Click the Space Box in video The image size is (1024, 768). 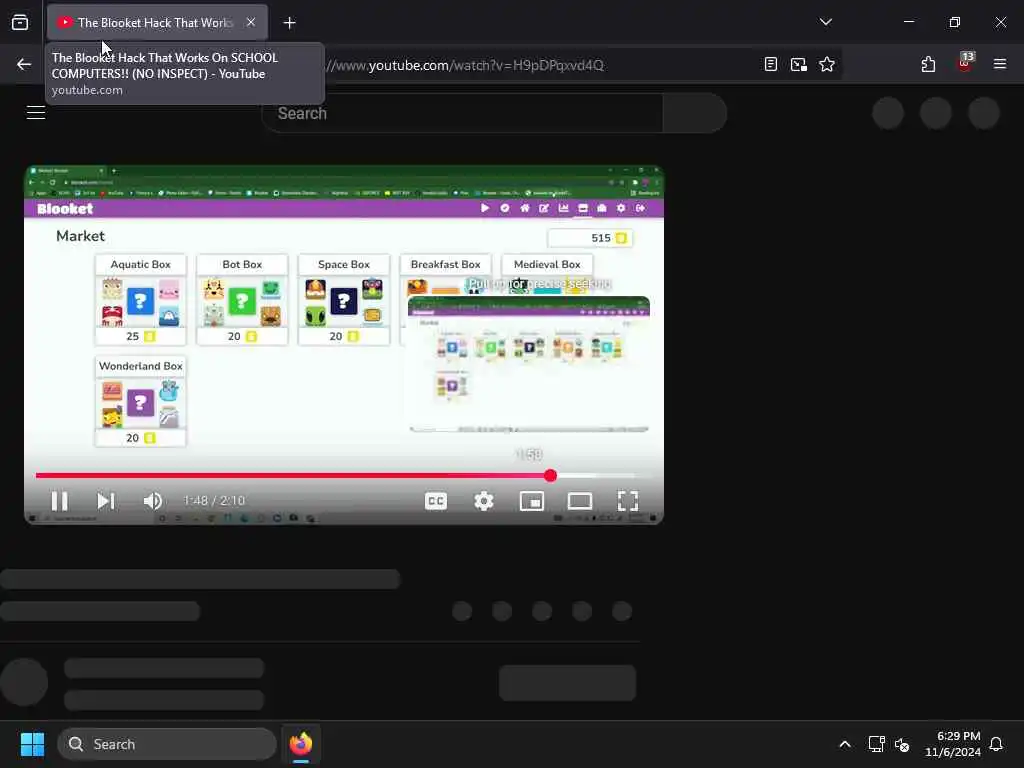pos(344,300)
